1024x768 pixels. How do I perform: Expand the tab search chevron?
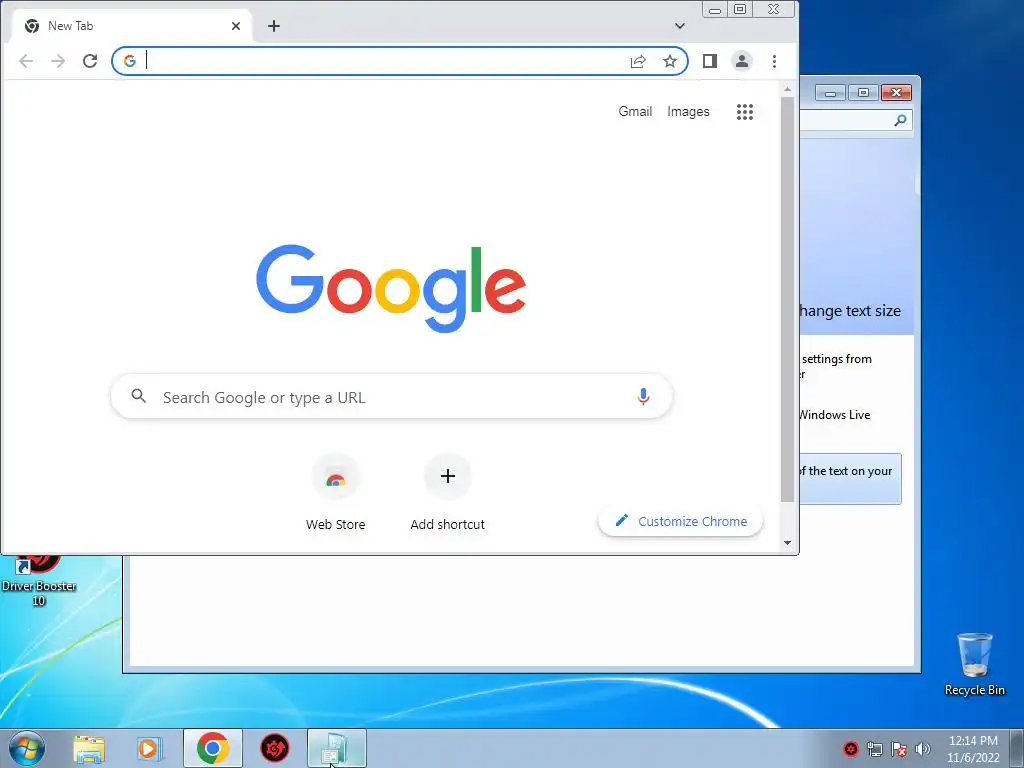(680, 26)
